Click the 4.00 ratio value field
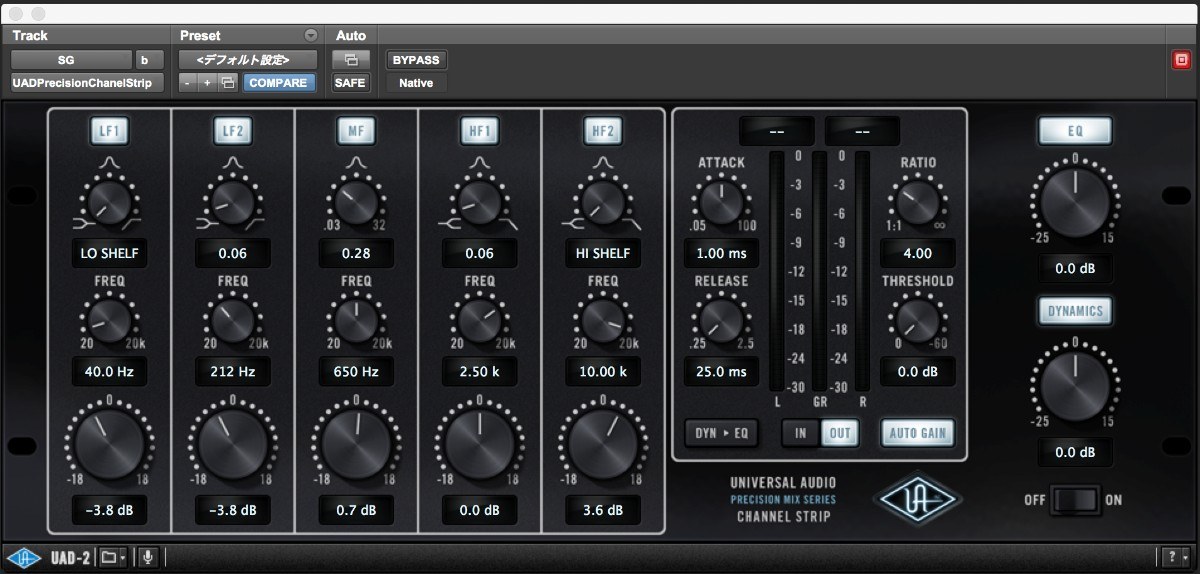 pyautogui.click(x=918, y=253)
